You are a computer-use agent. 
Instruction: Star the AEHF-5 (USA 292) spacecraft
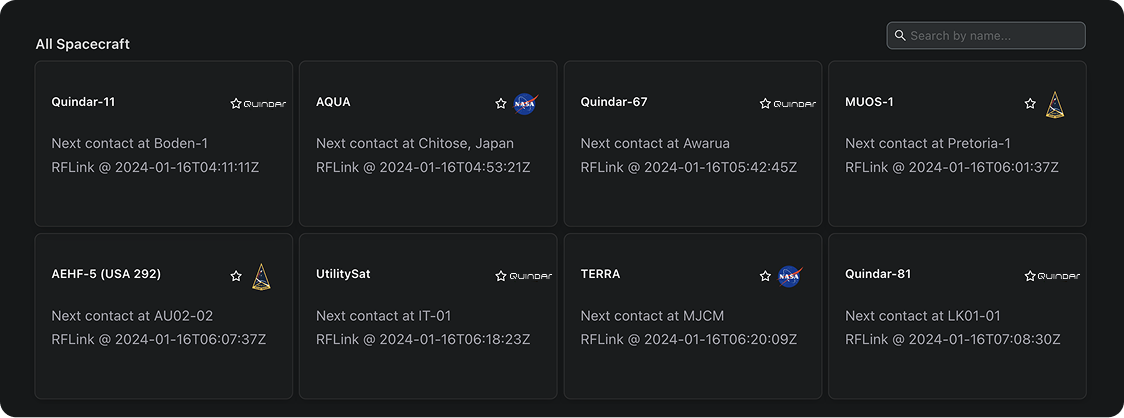pos(236,276)
